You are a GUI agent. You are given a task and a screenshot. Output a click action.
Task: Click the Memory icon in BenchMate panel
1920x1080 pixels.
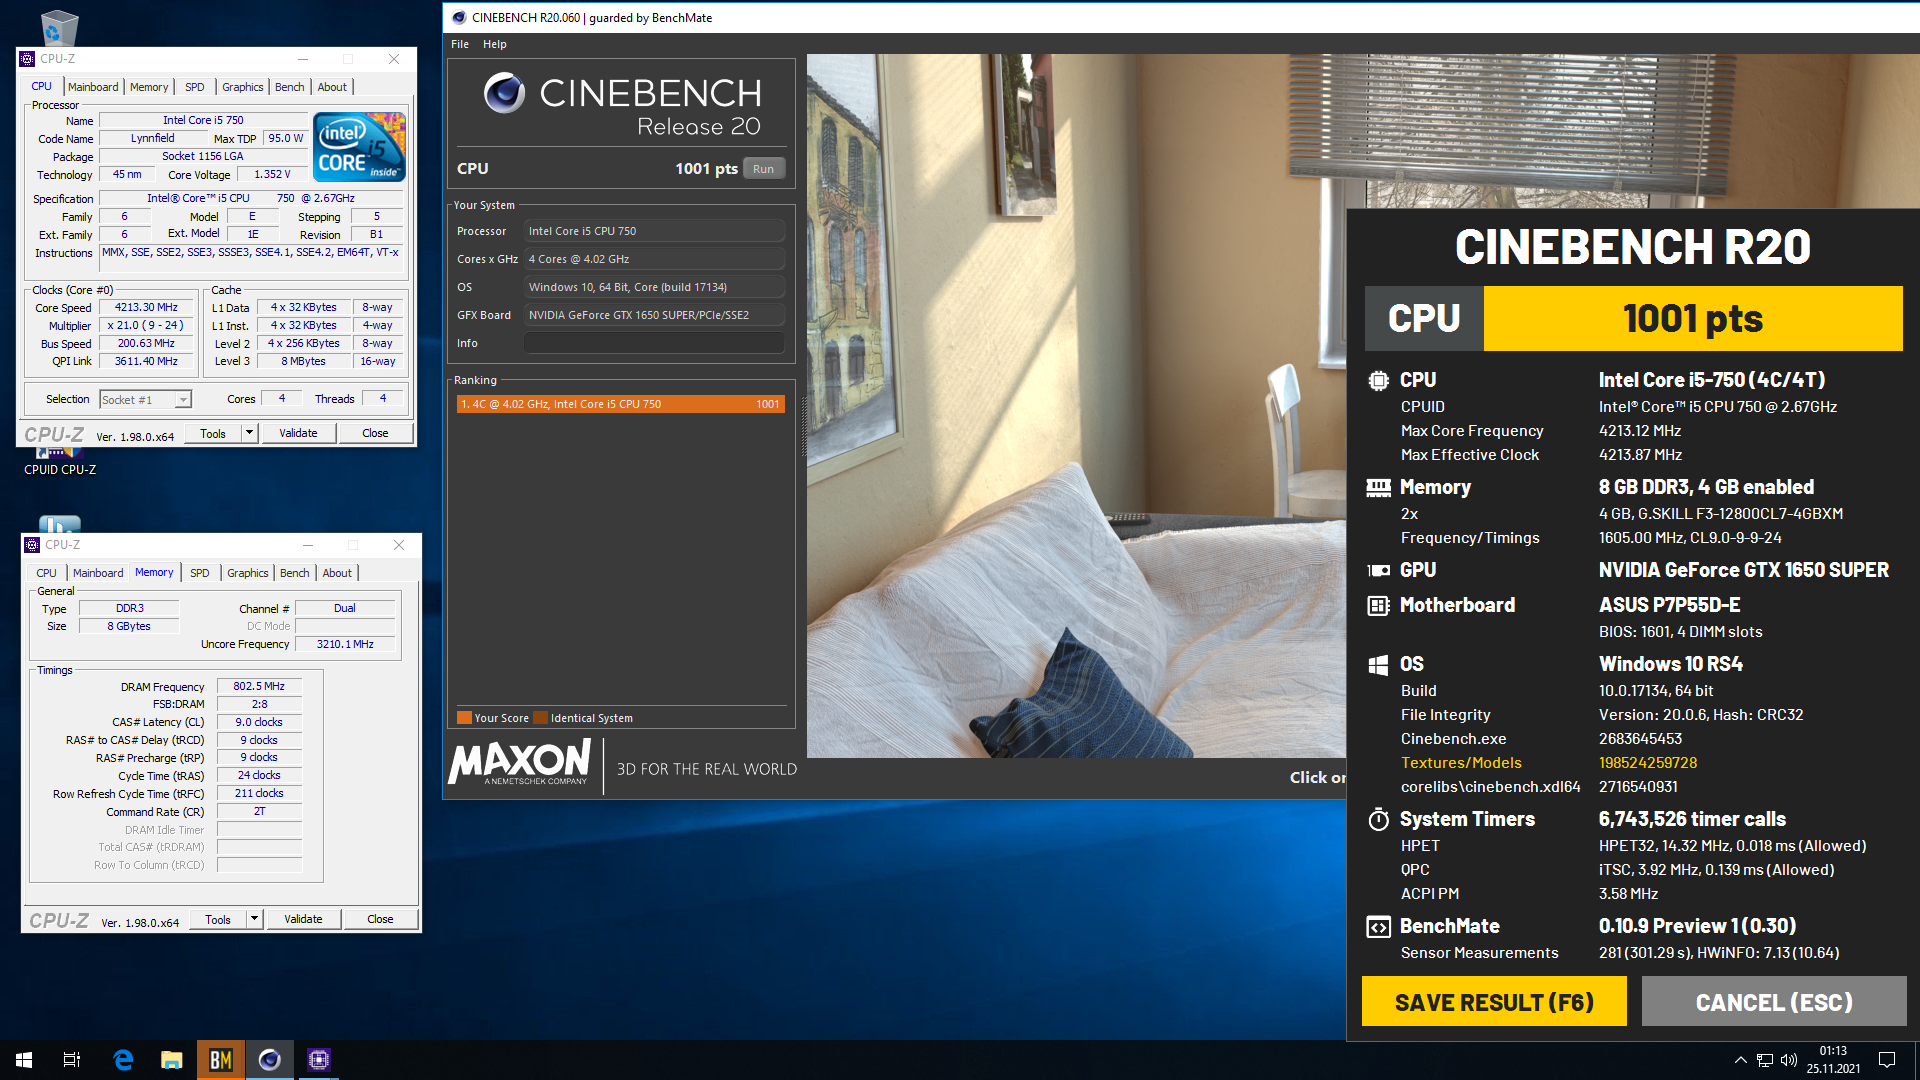[1378, 487]
